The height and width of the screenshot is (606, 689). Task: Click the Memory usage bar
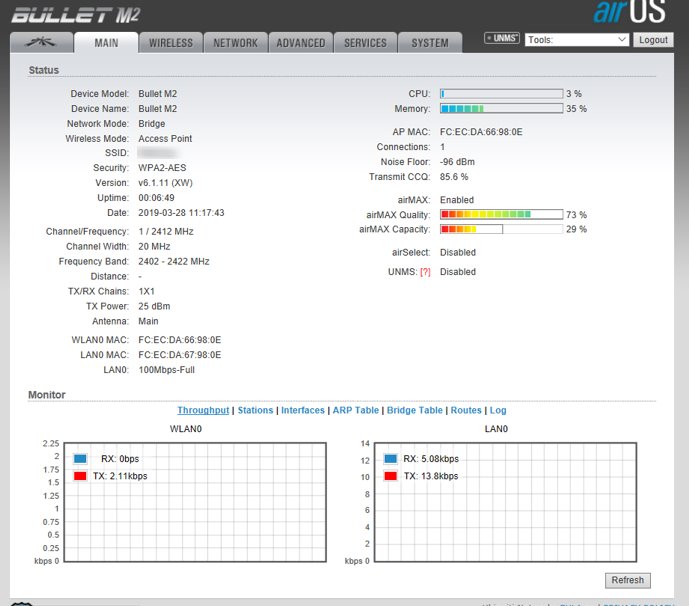point(501,109)
